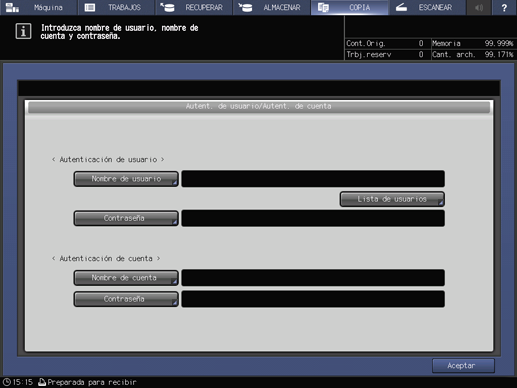Screen dimensions: 517x388
Task: Switch to the ESCANEAR tab
Action: tap(427, 7)
